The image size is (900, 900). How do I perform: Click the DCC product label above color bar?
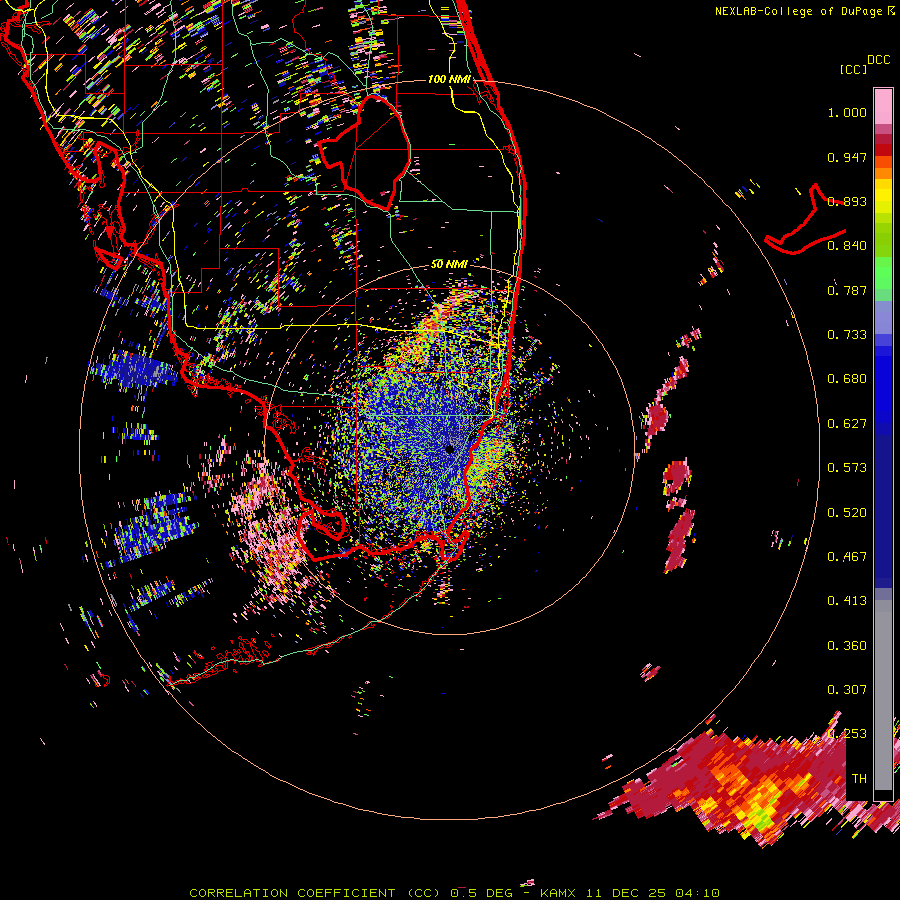[x=878, y=60]
